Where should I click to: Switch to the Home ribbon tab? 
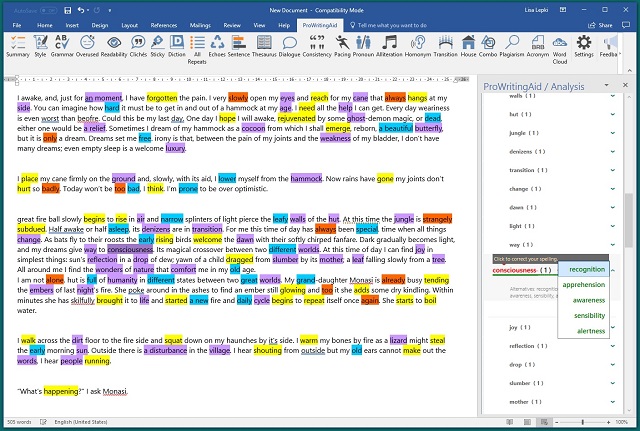44,25
